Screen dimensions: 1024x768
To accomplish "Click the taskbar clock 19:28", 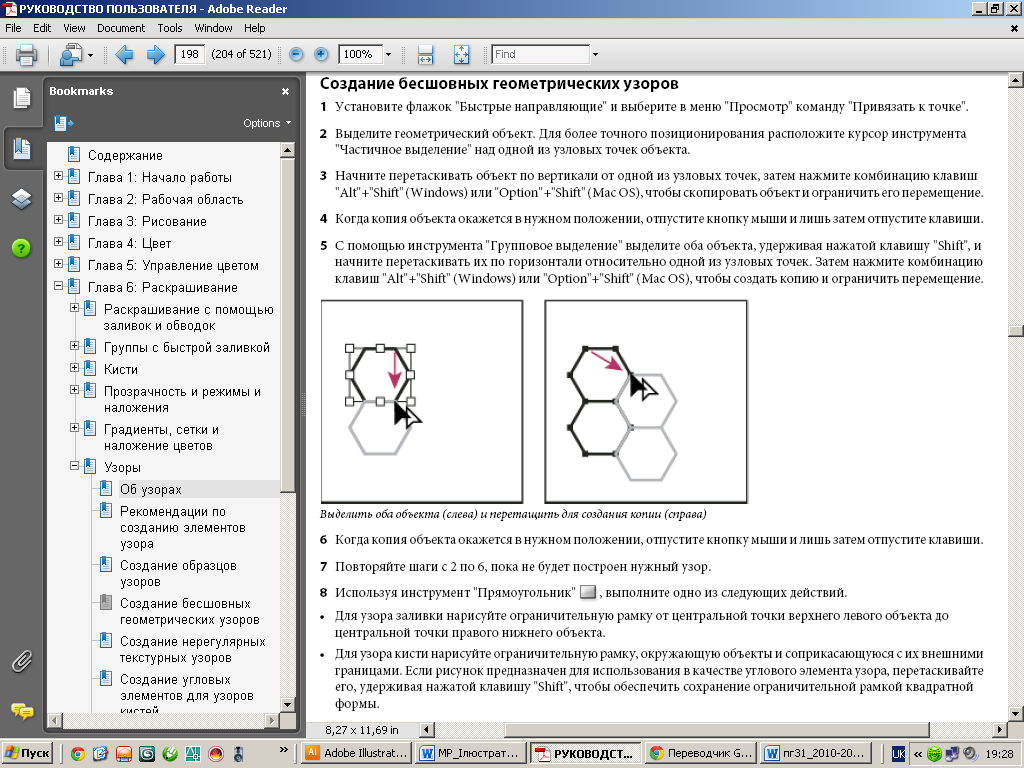I will 999,754.
